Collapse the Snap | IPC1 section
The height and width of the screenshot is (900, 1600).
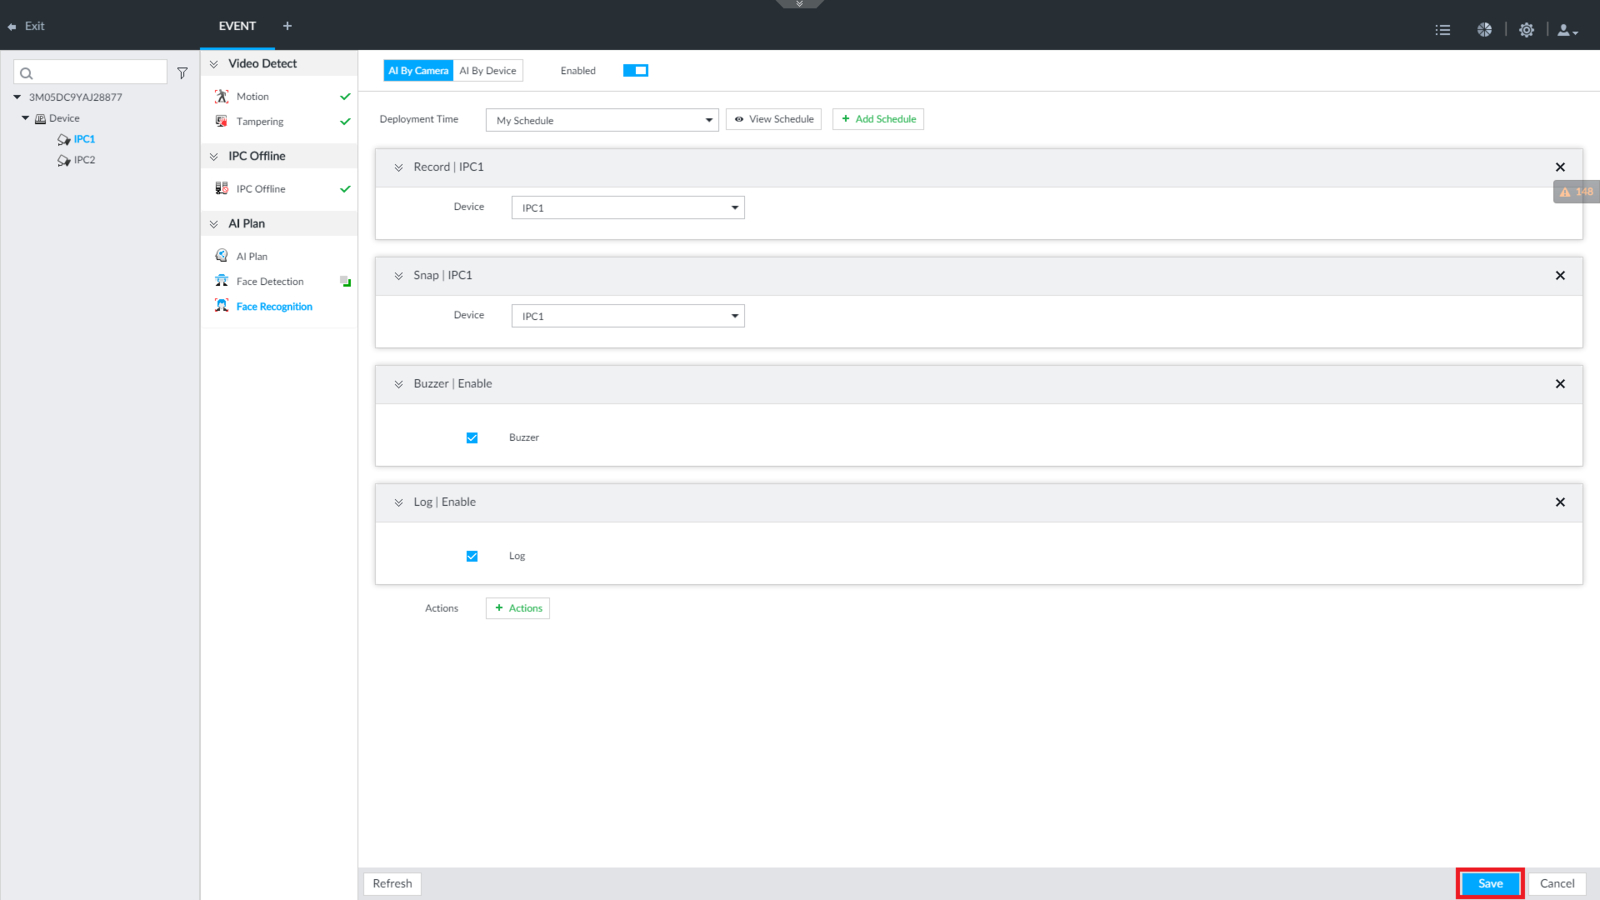point(399,276)
